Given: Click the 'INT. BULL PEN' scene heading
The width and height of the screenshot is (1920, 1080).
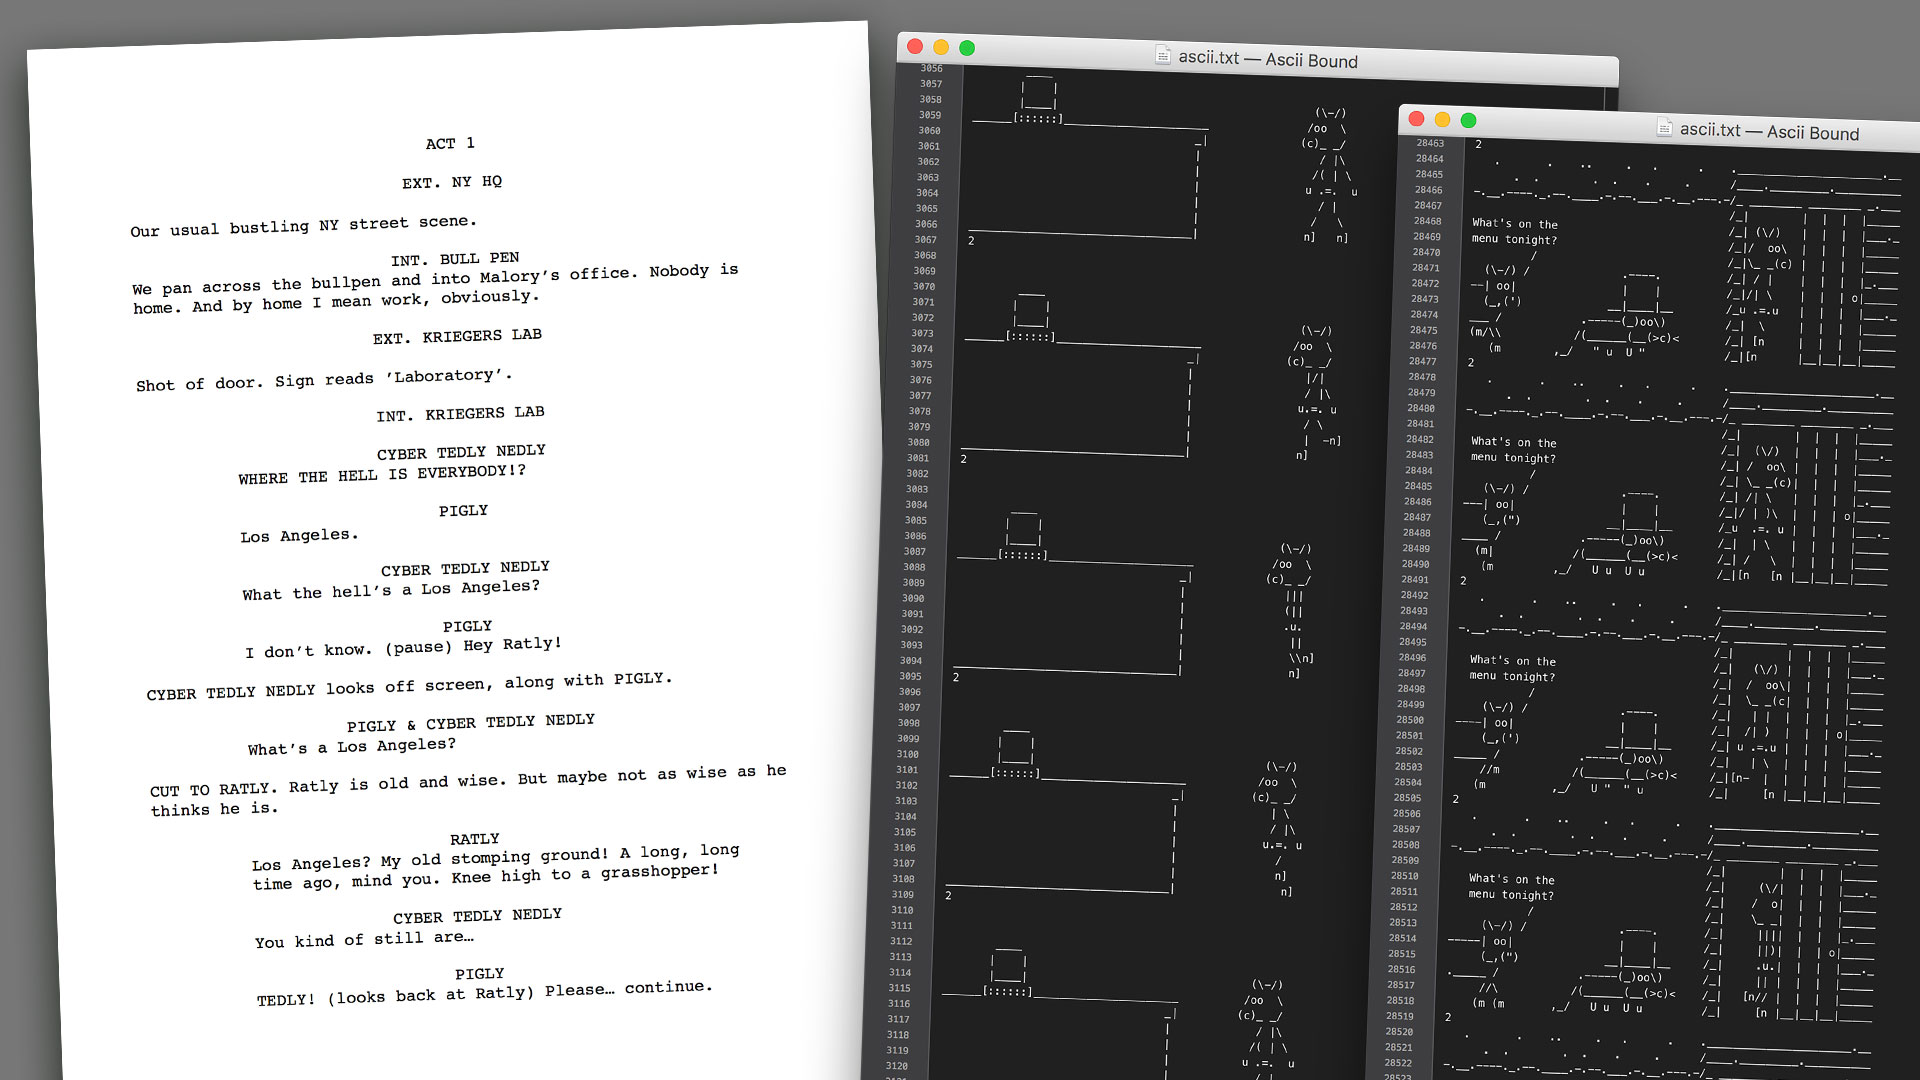Looking at the screenshot, I should point(455,259).
